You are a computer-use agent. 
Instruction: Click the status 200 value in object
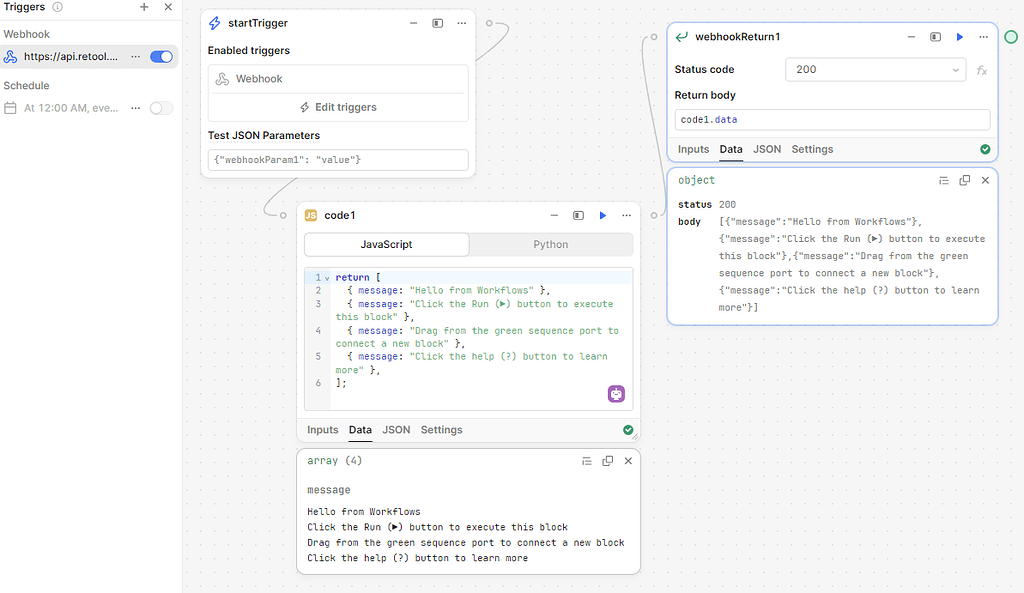(x=727, y=205)
